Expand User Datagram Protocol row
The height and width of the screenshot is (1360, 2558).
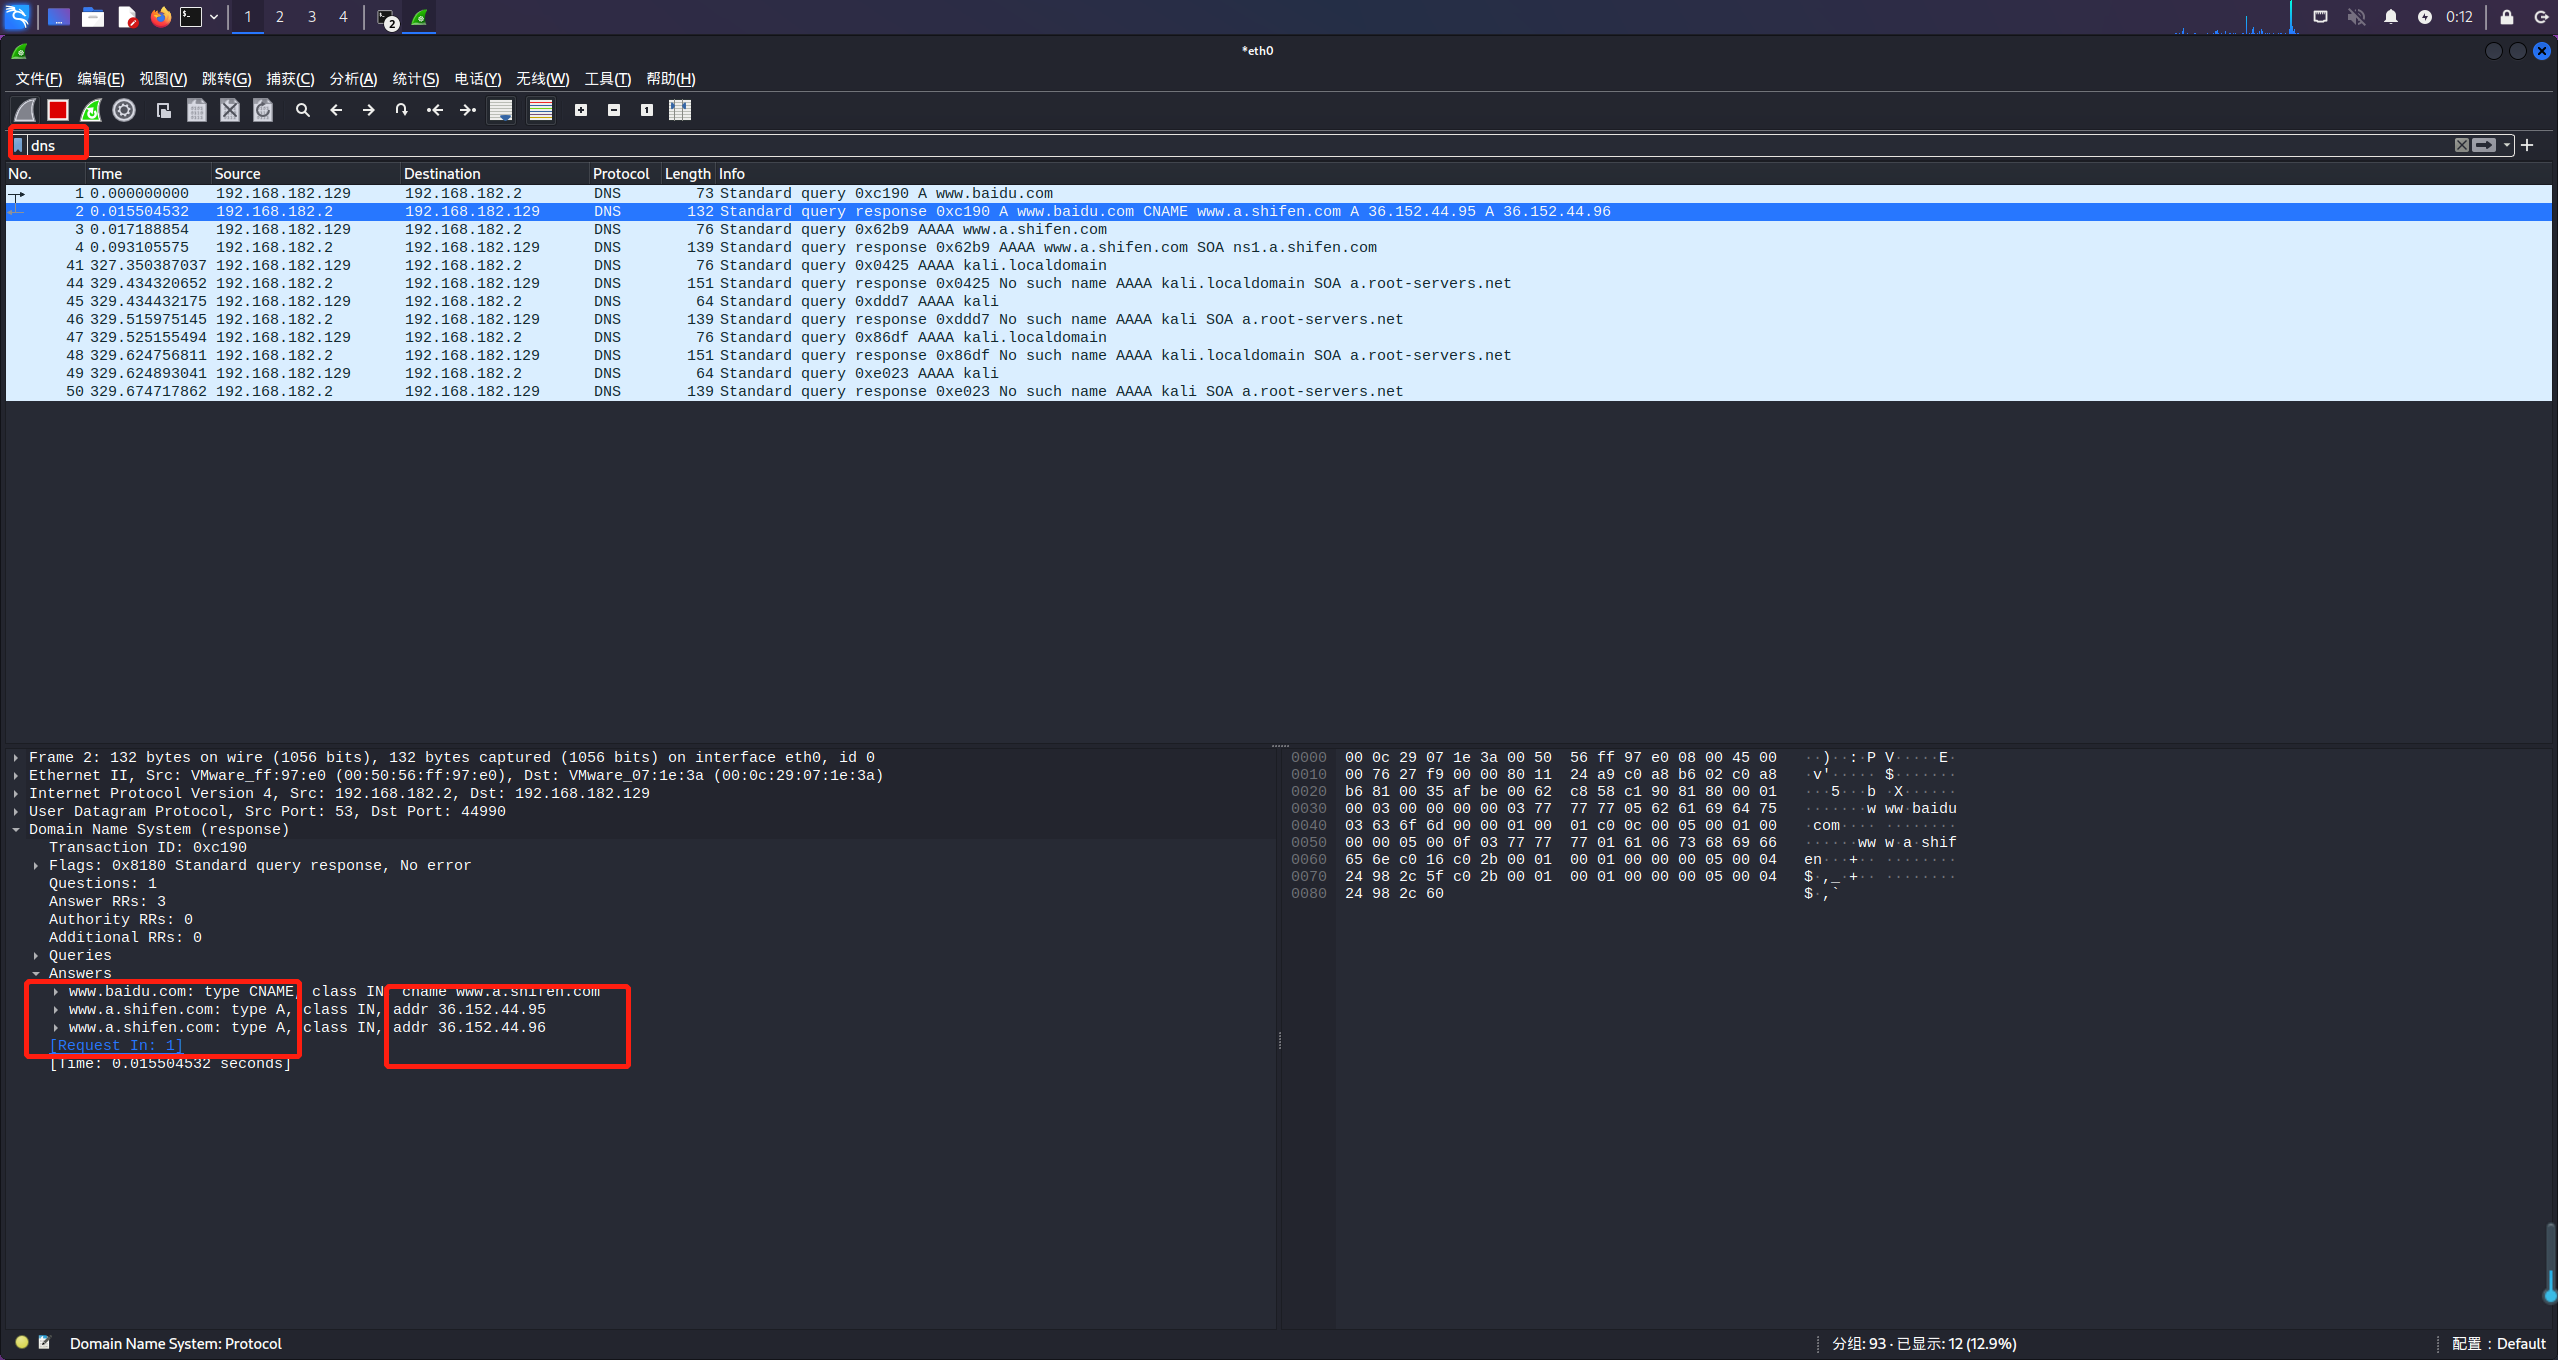coord(16,812)
